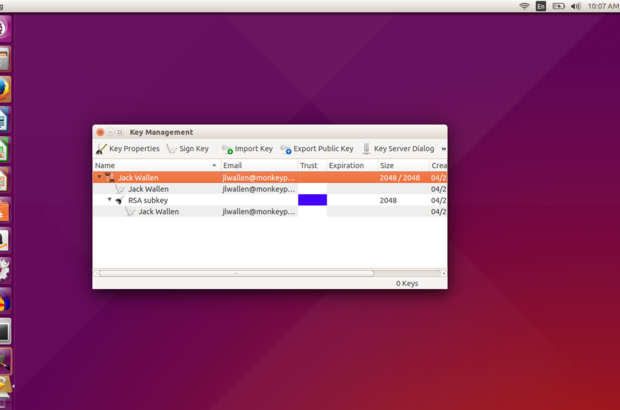Click the blue trust swatch on RSA subkey
Viewport: 620px width, 410px height.
(x=312, y=200)
